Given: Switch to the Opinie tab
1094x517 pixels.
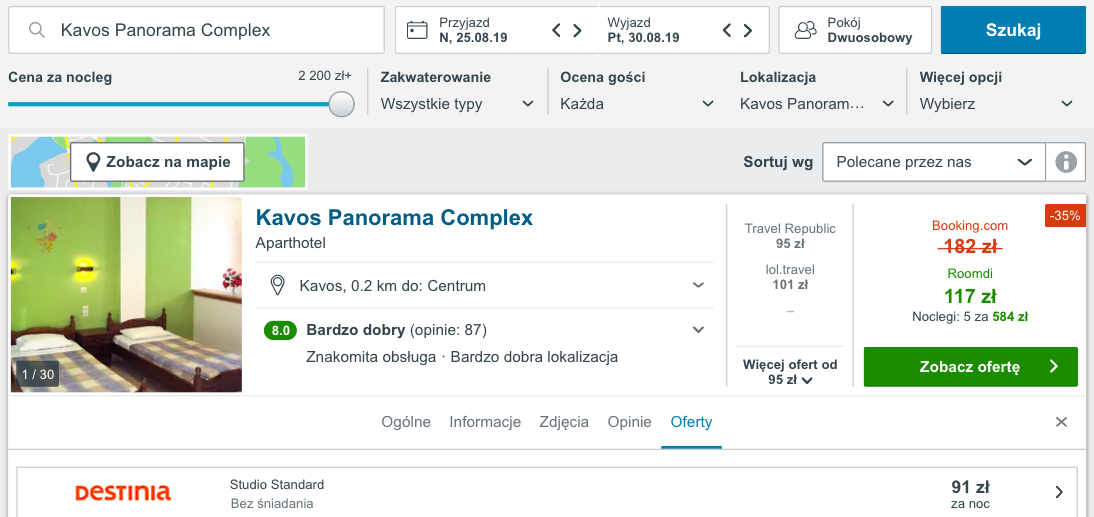Looking at the screenshot, I should [629, 422].
